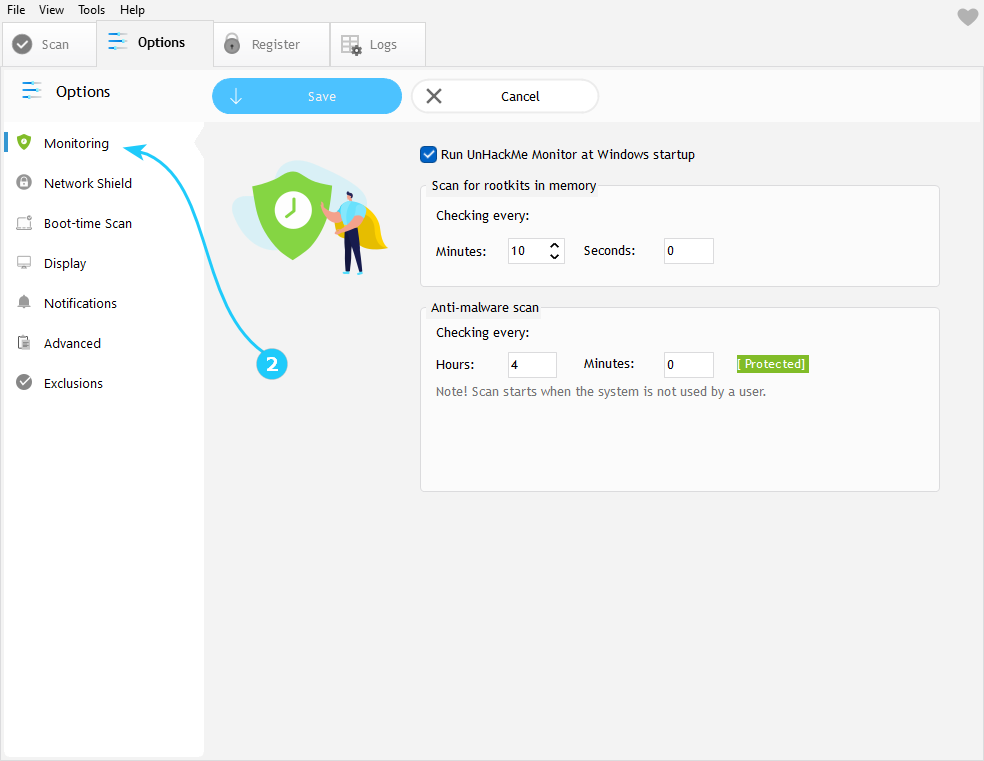Viewport: 984px width, 761px height.
Task: Click the Network Shield lock icon
Action: pyautogui.click(x=24, y=183)
